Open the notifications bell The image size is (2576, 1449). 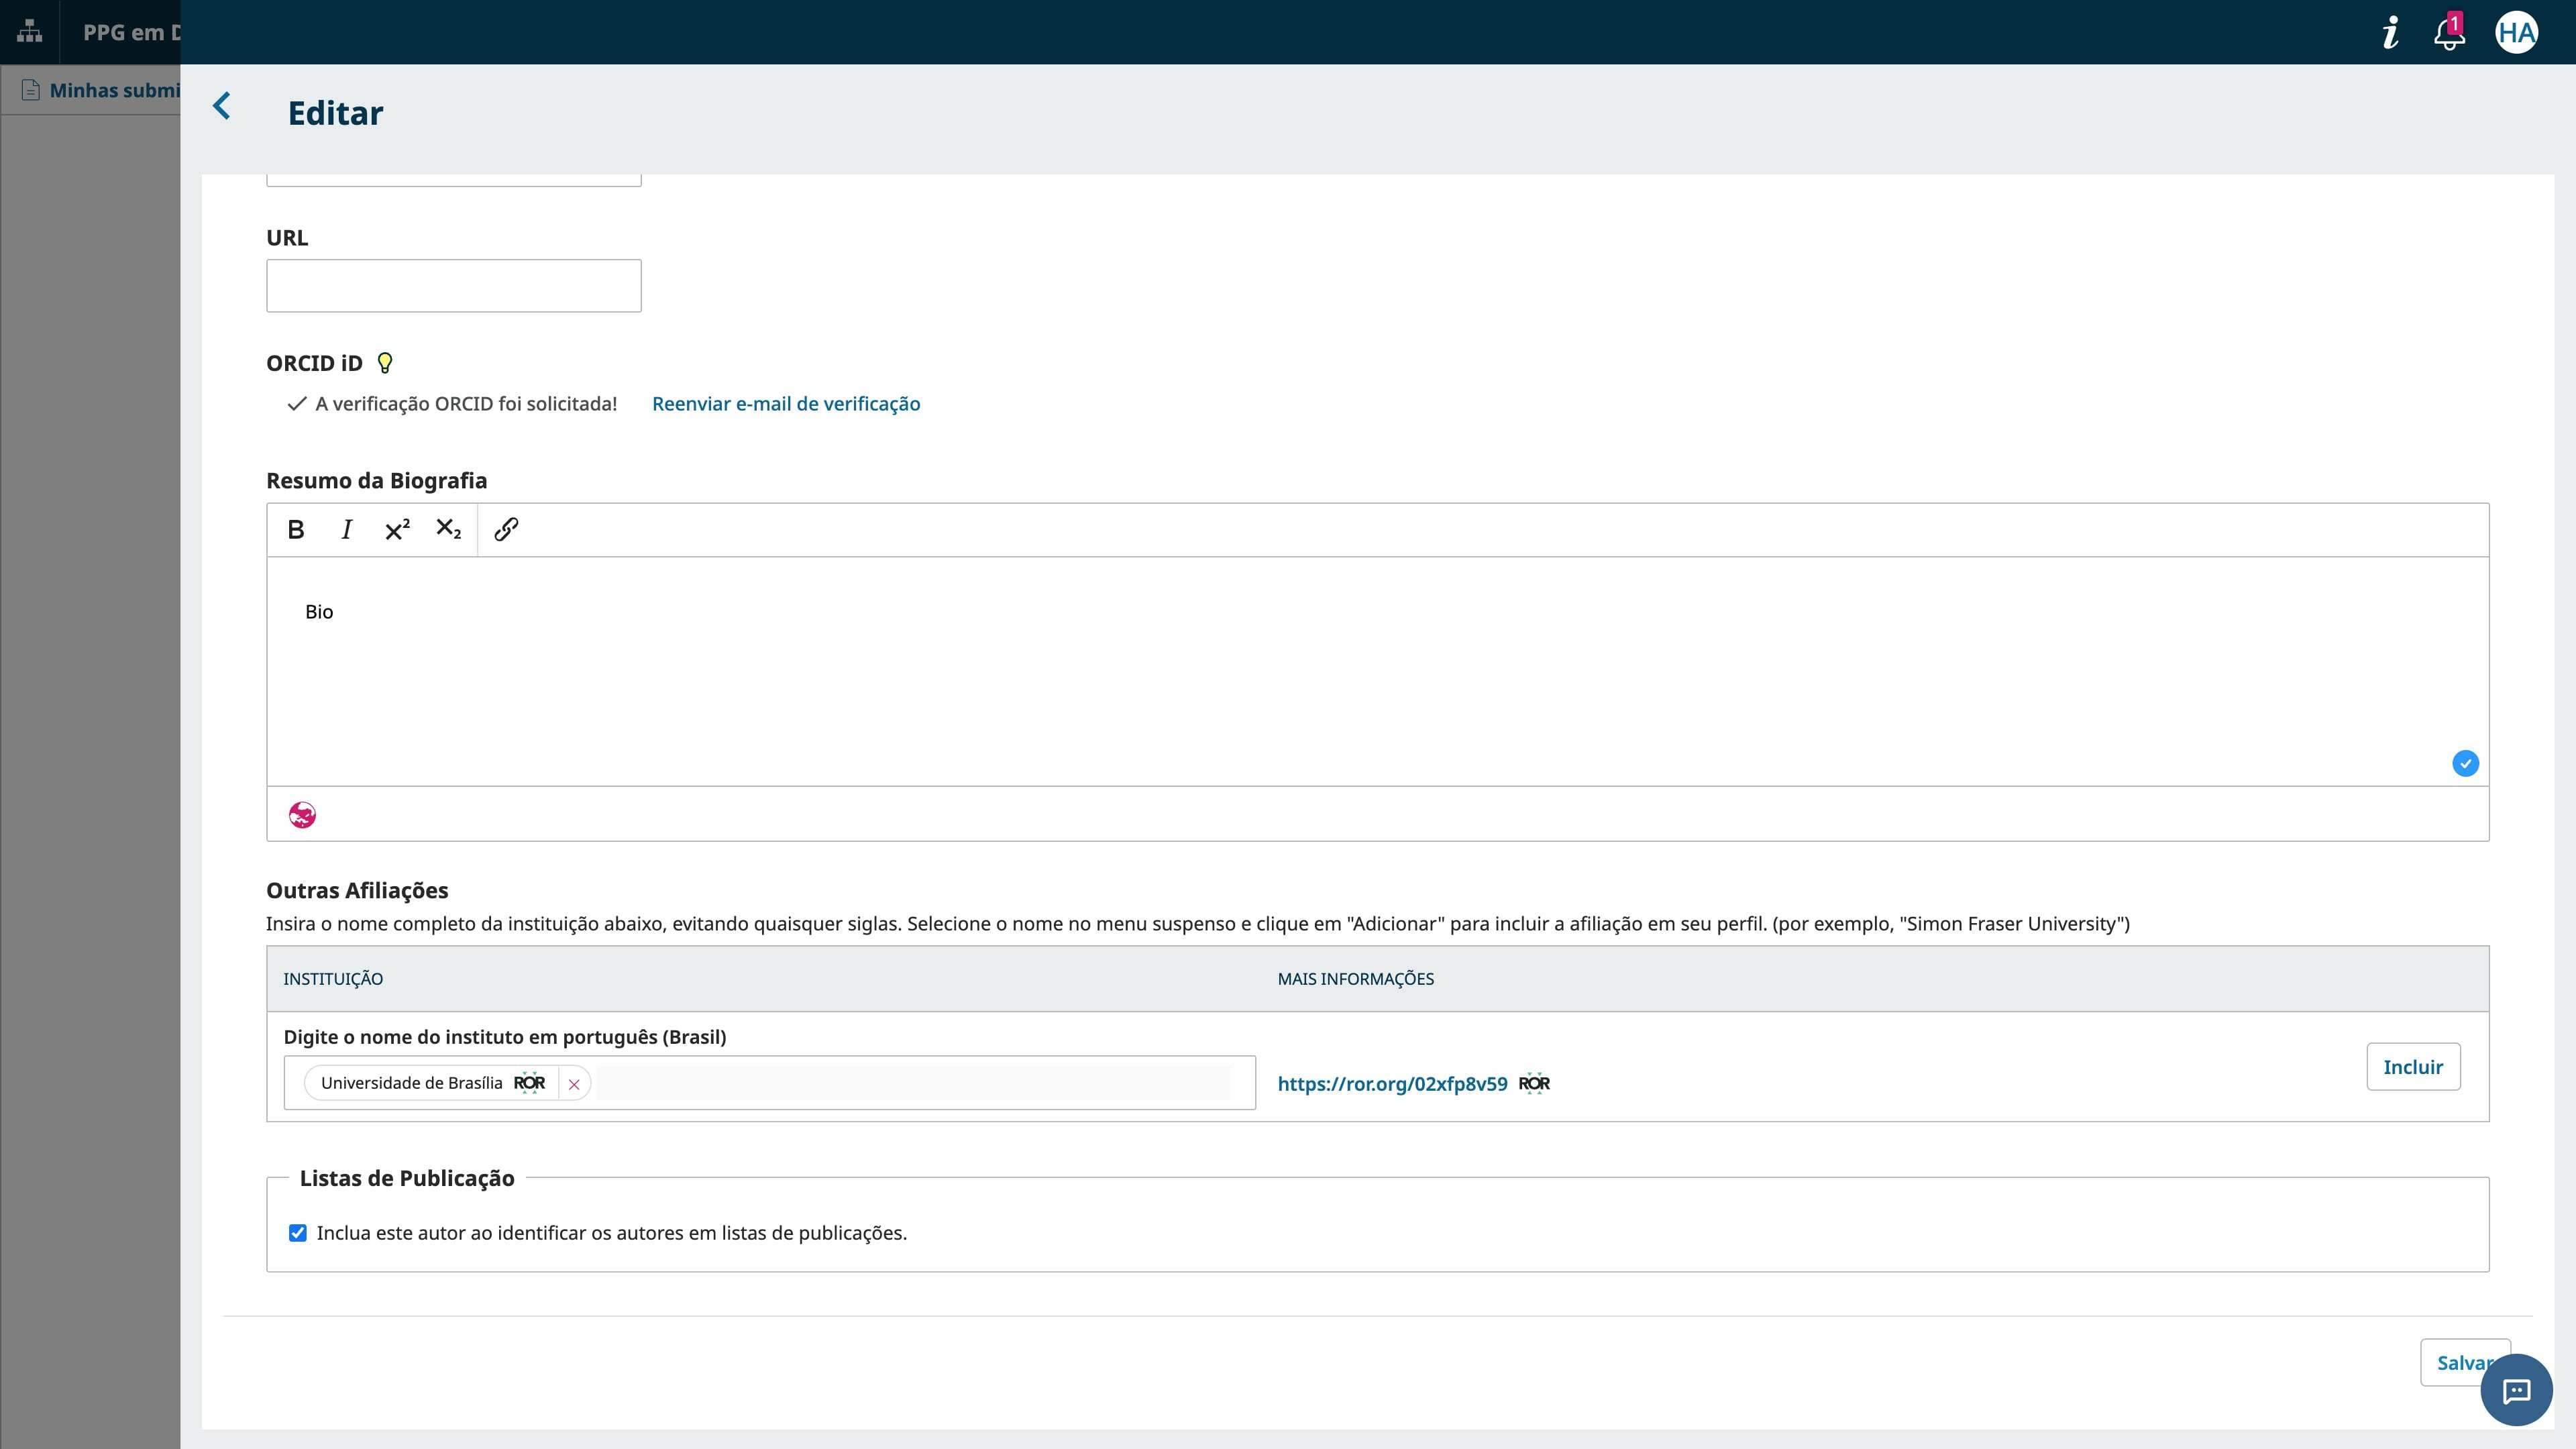(x=2448, y=33)
